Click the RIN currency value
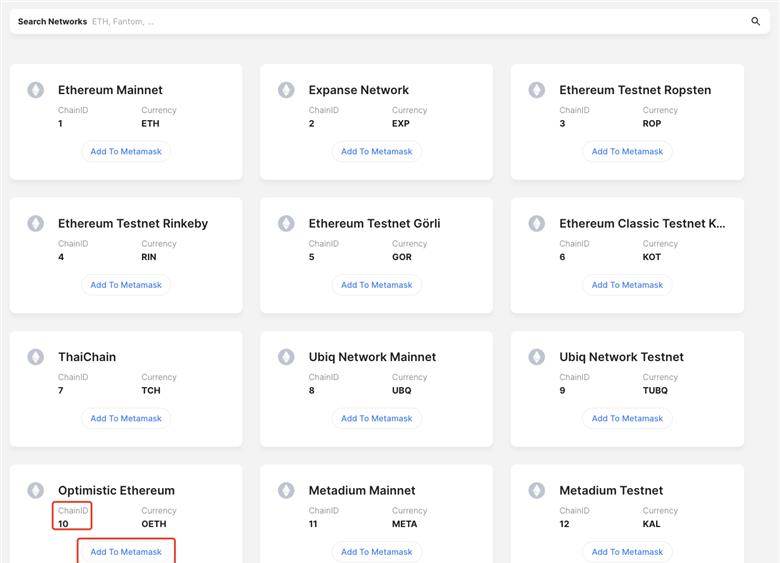780x563 pixels. click(x=149, y=257)
